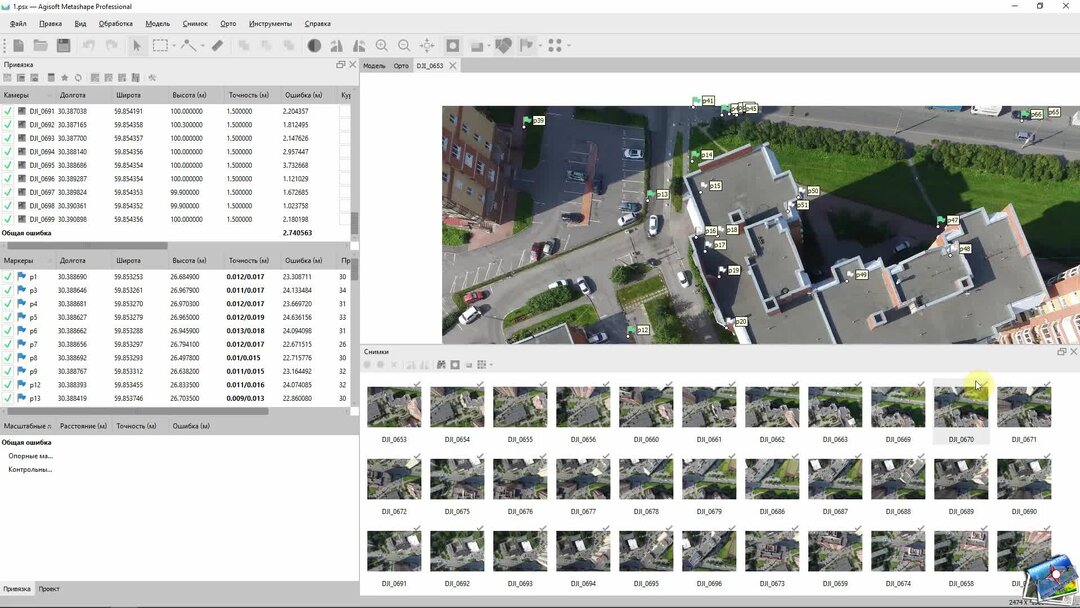
Task: Select the ruler measurement tool
Action: tap(217, 45)
